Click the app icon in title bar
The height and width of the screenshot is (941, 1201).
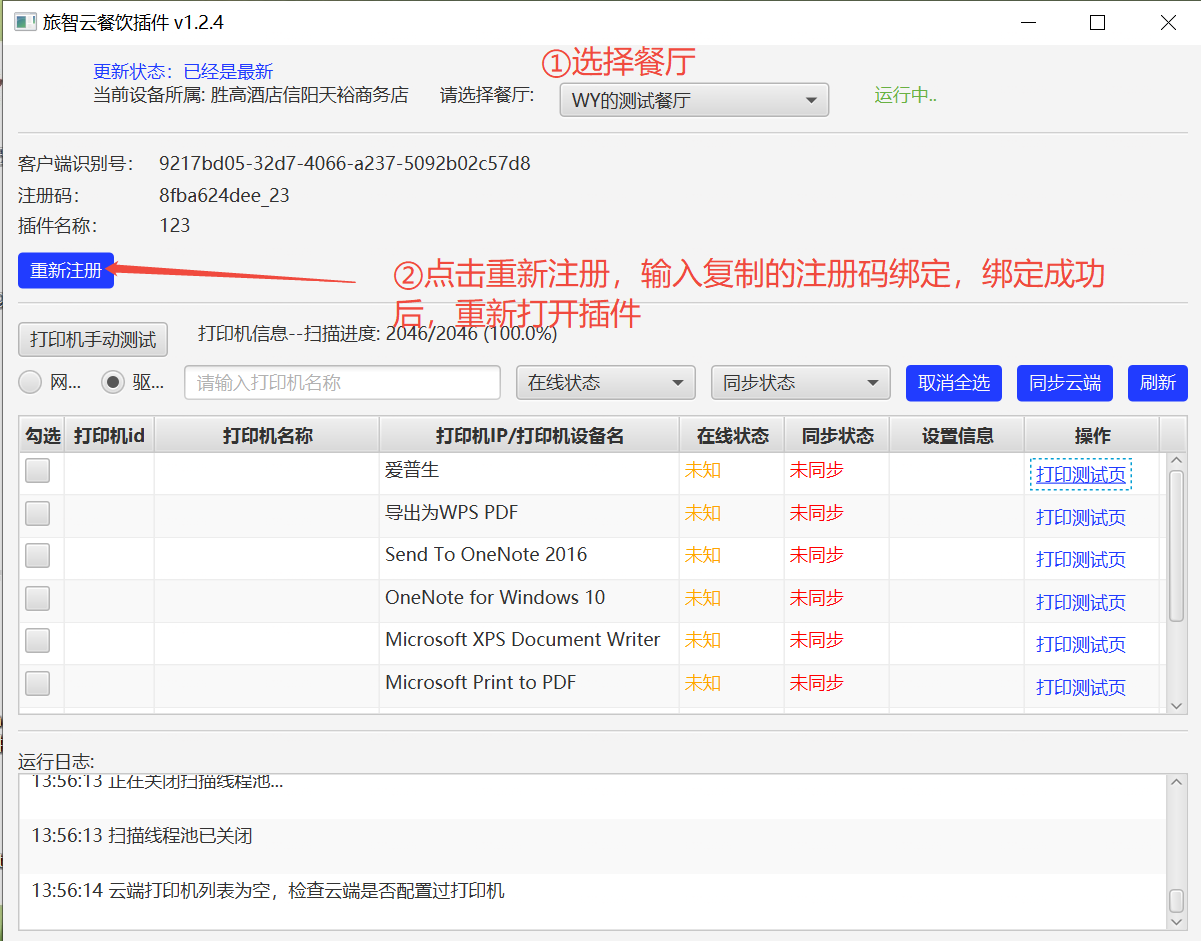pyautogui.click(x=25, y=22)
